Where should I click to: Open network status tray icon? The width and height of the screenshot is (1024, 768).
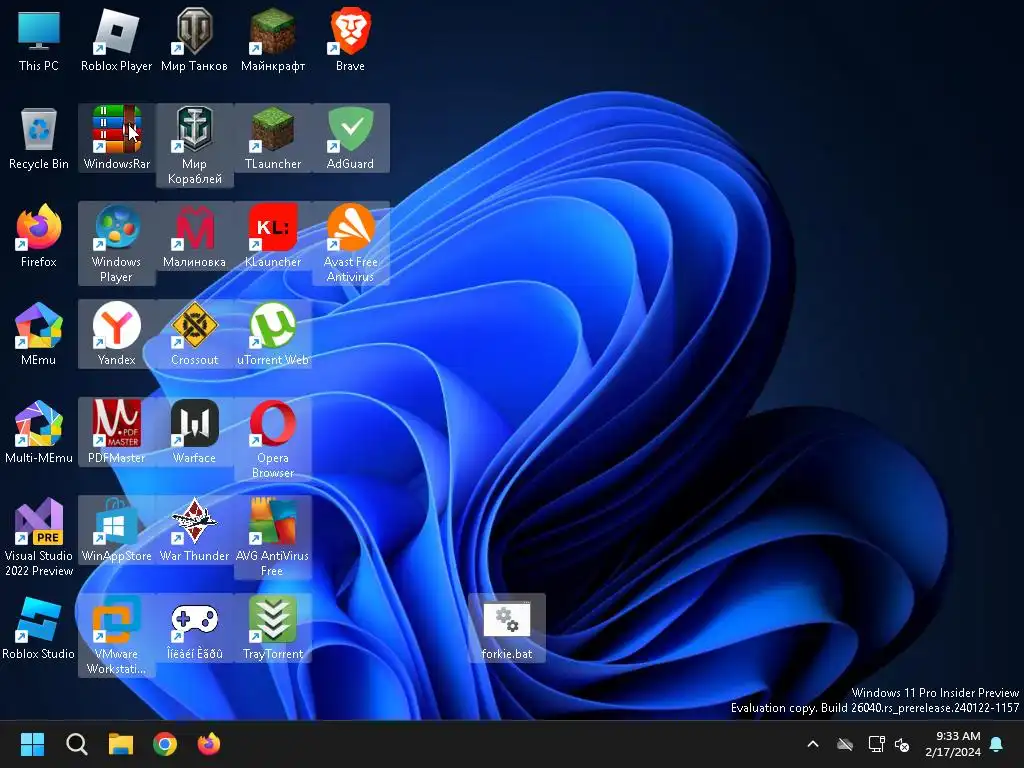coord(876,744)
